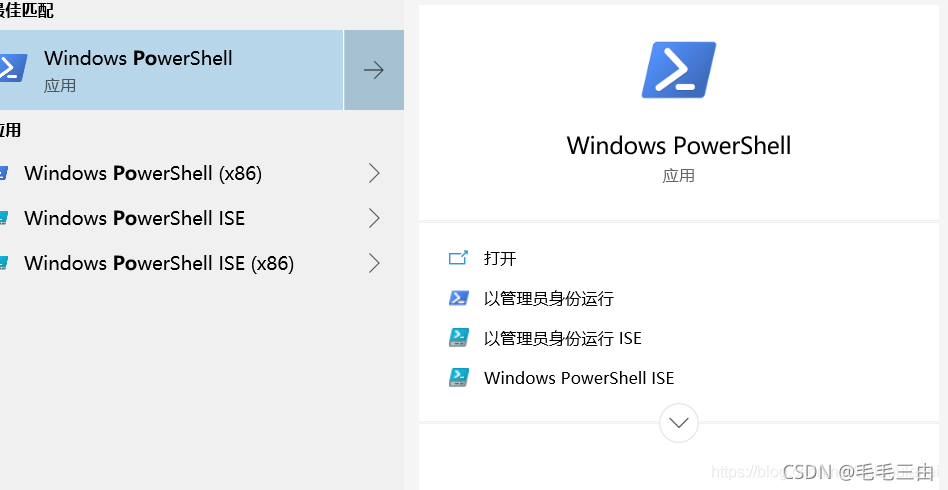Screen dimensions: 948x490
Task: Open Windows PowerShell (x86) from the apps list
Action: click(x=143, y=174)
